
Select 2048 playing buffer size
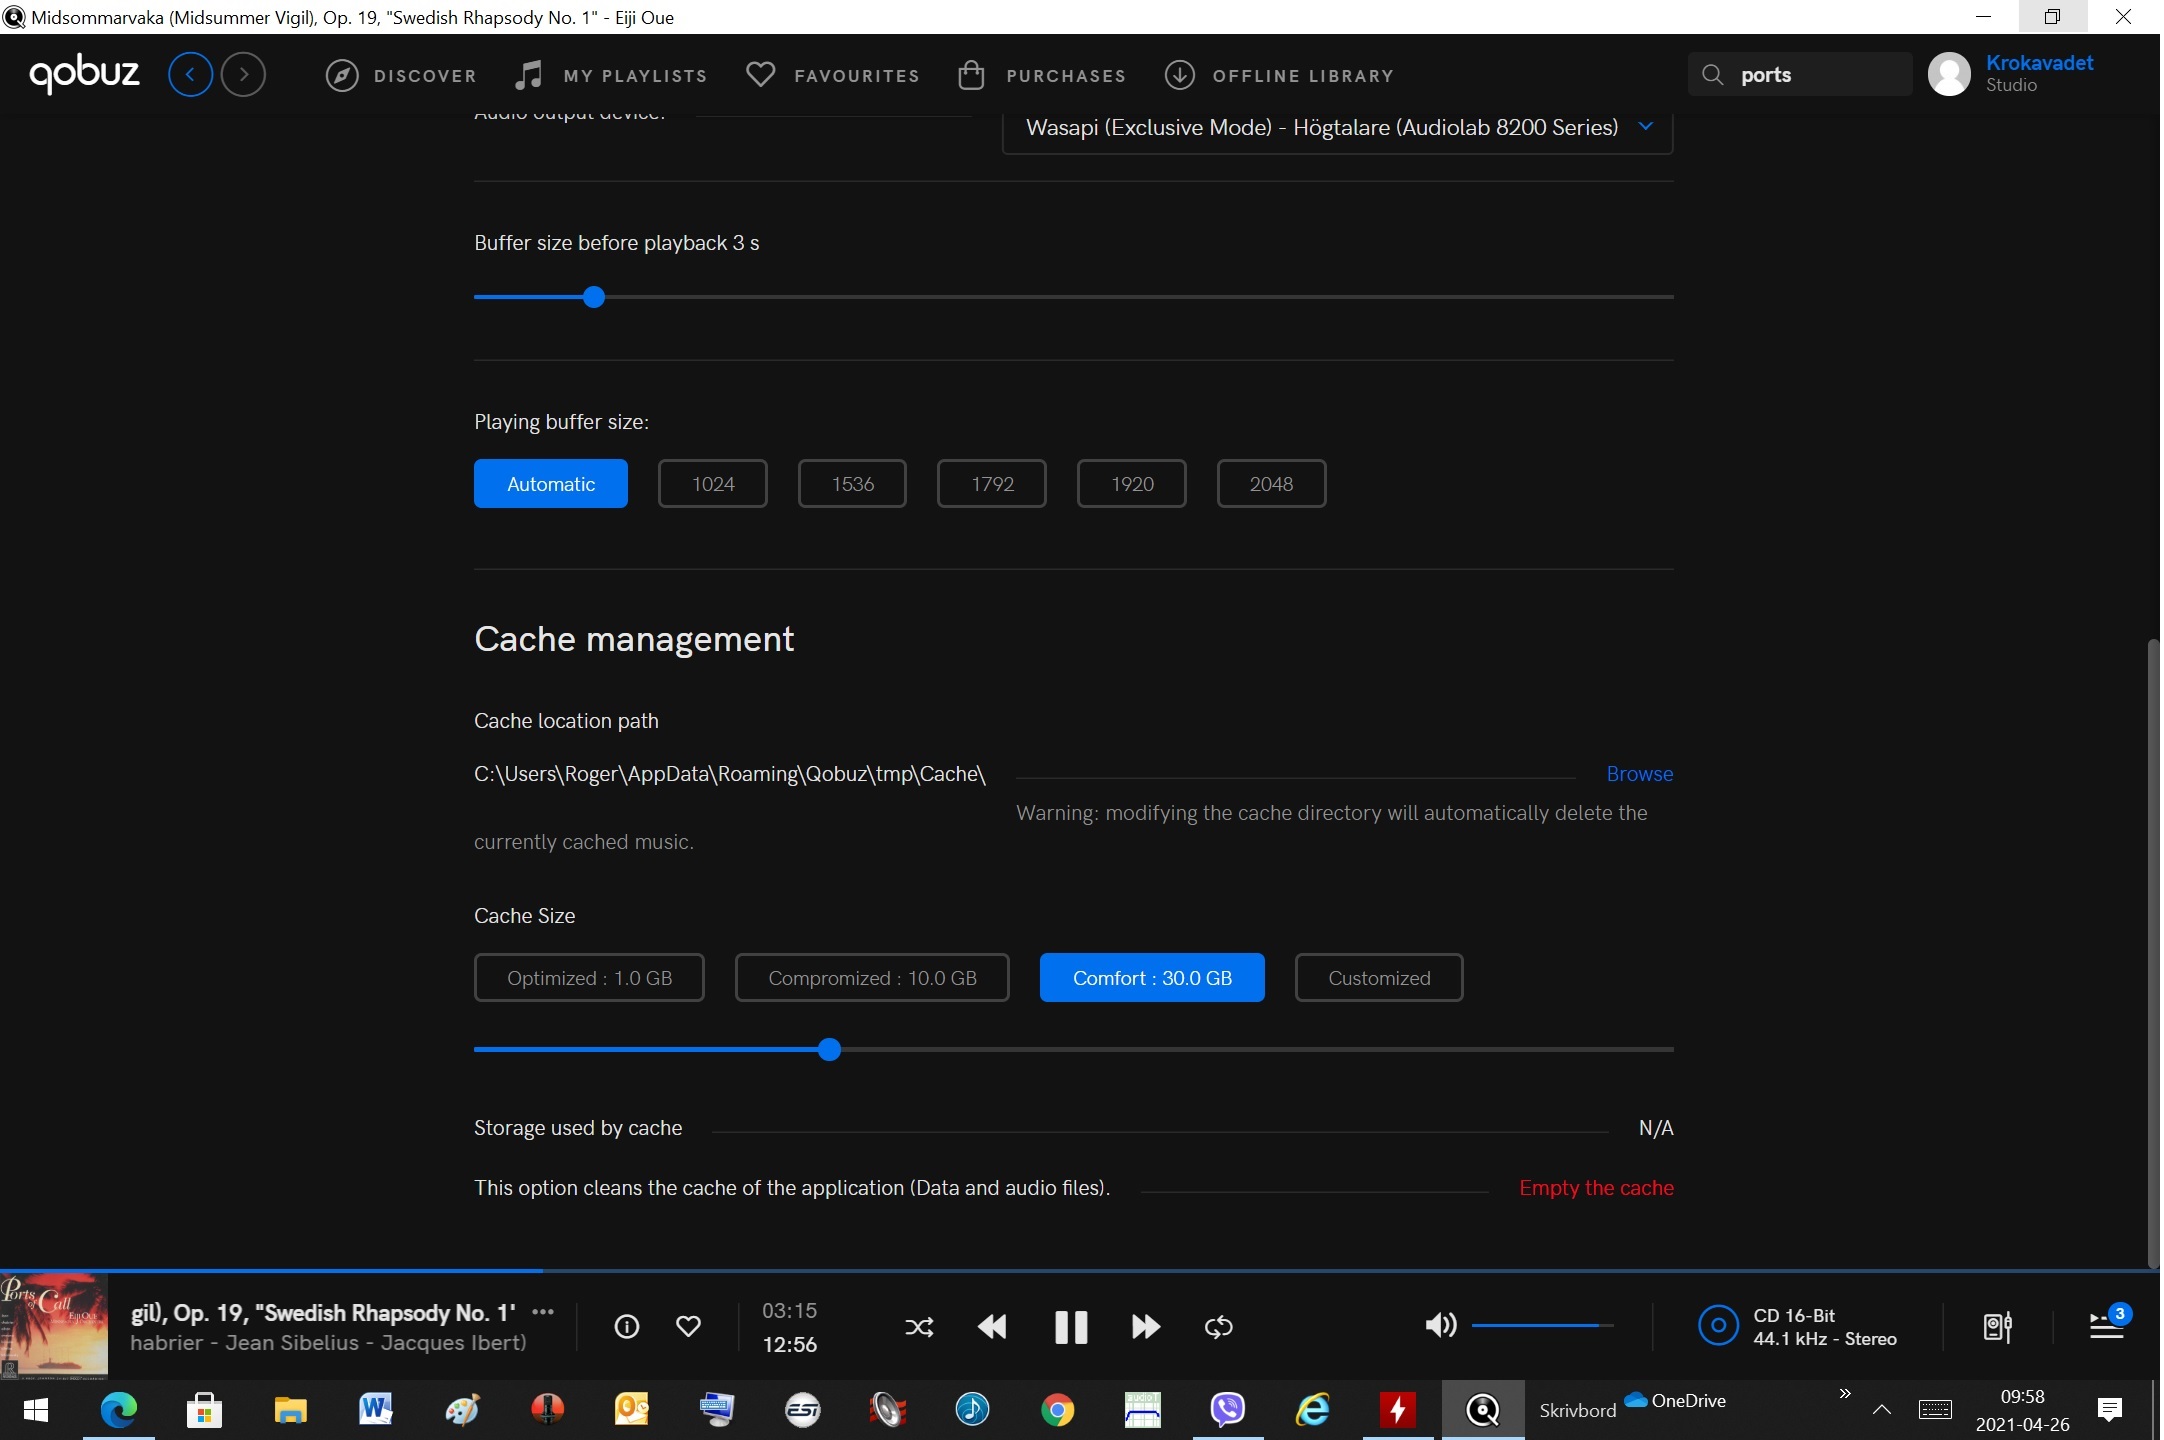point(1272,484)
